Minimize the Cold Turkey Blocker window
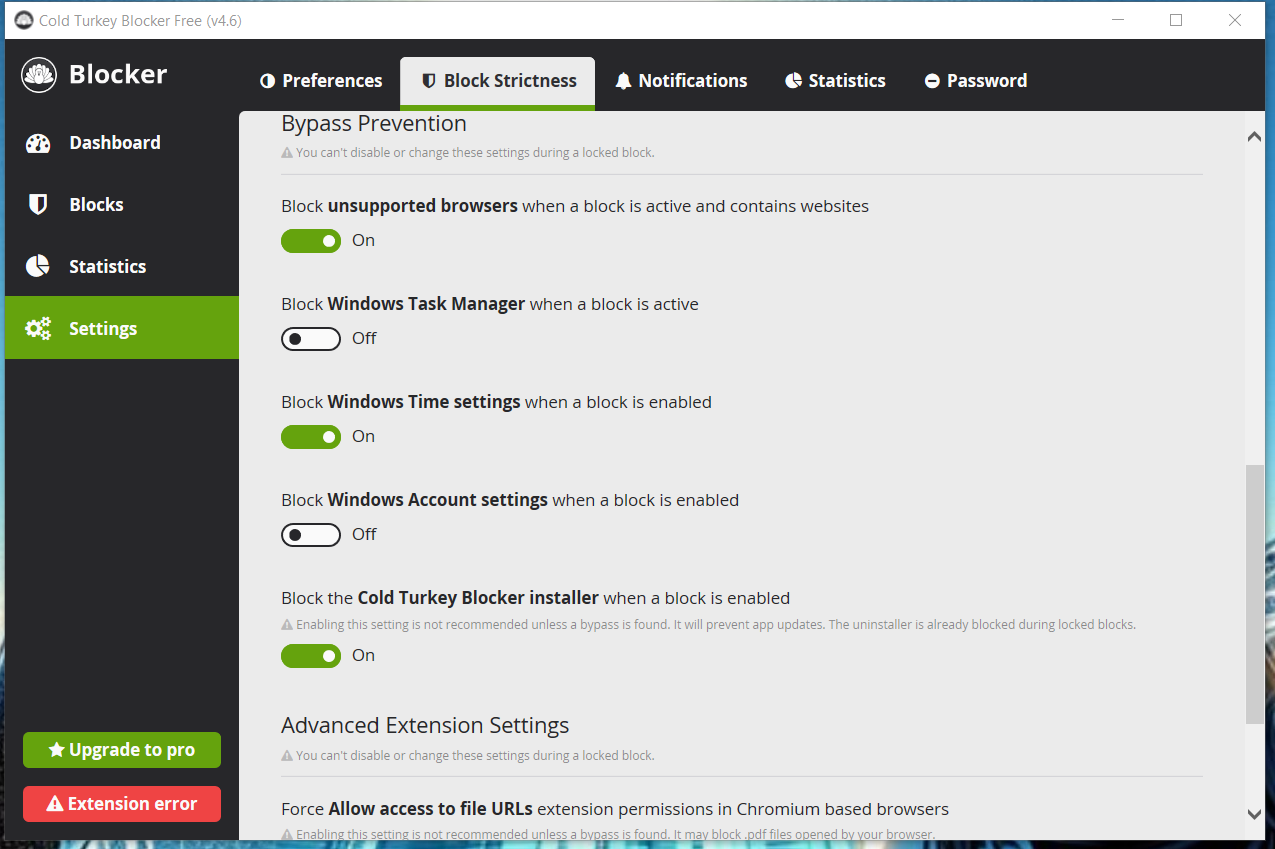 (x=1118, y=20)
